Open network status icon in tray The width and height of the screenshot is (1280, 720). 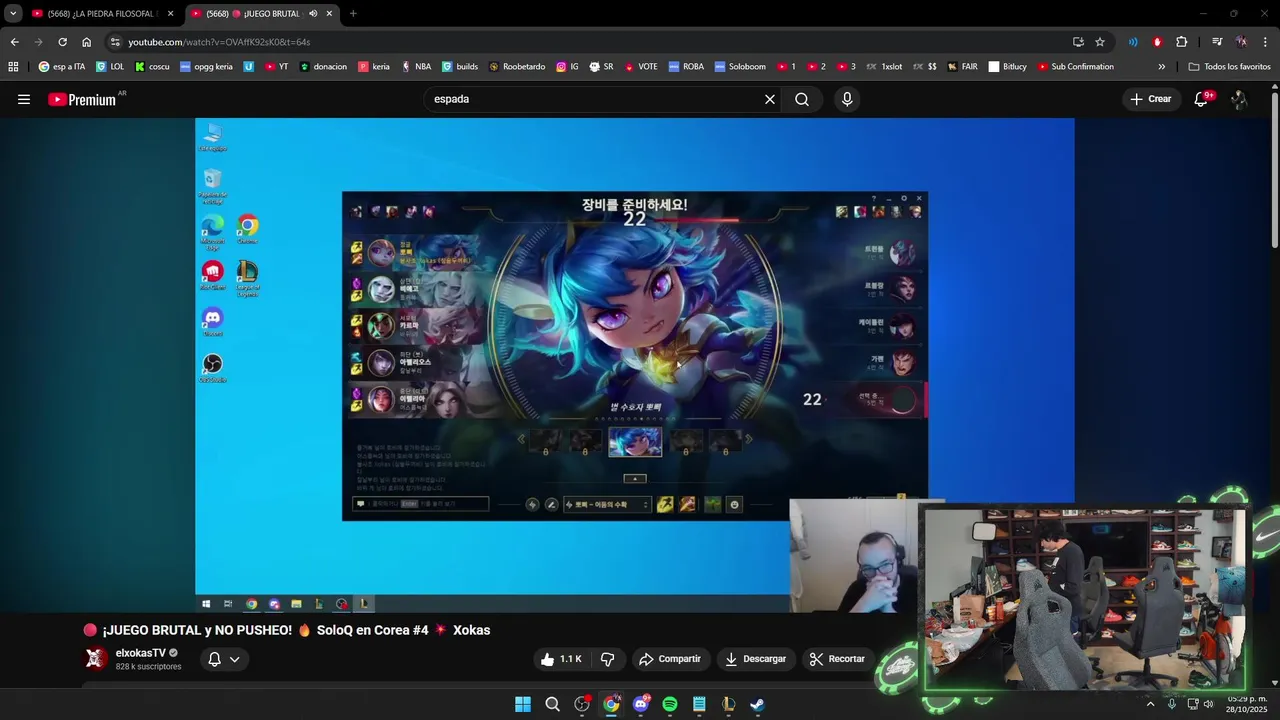pyautogui.click(x=1193, y=704)
